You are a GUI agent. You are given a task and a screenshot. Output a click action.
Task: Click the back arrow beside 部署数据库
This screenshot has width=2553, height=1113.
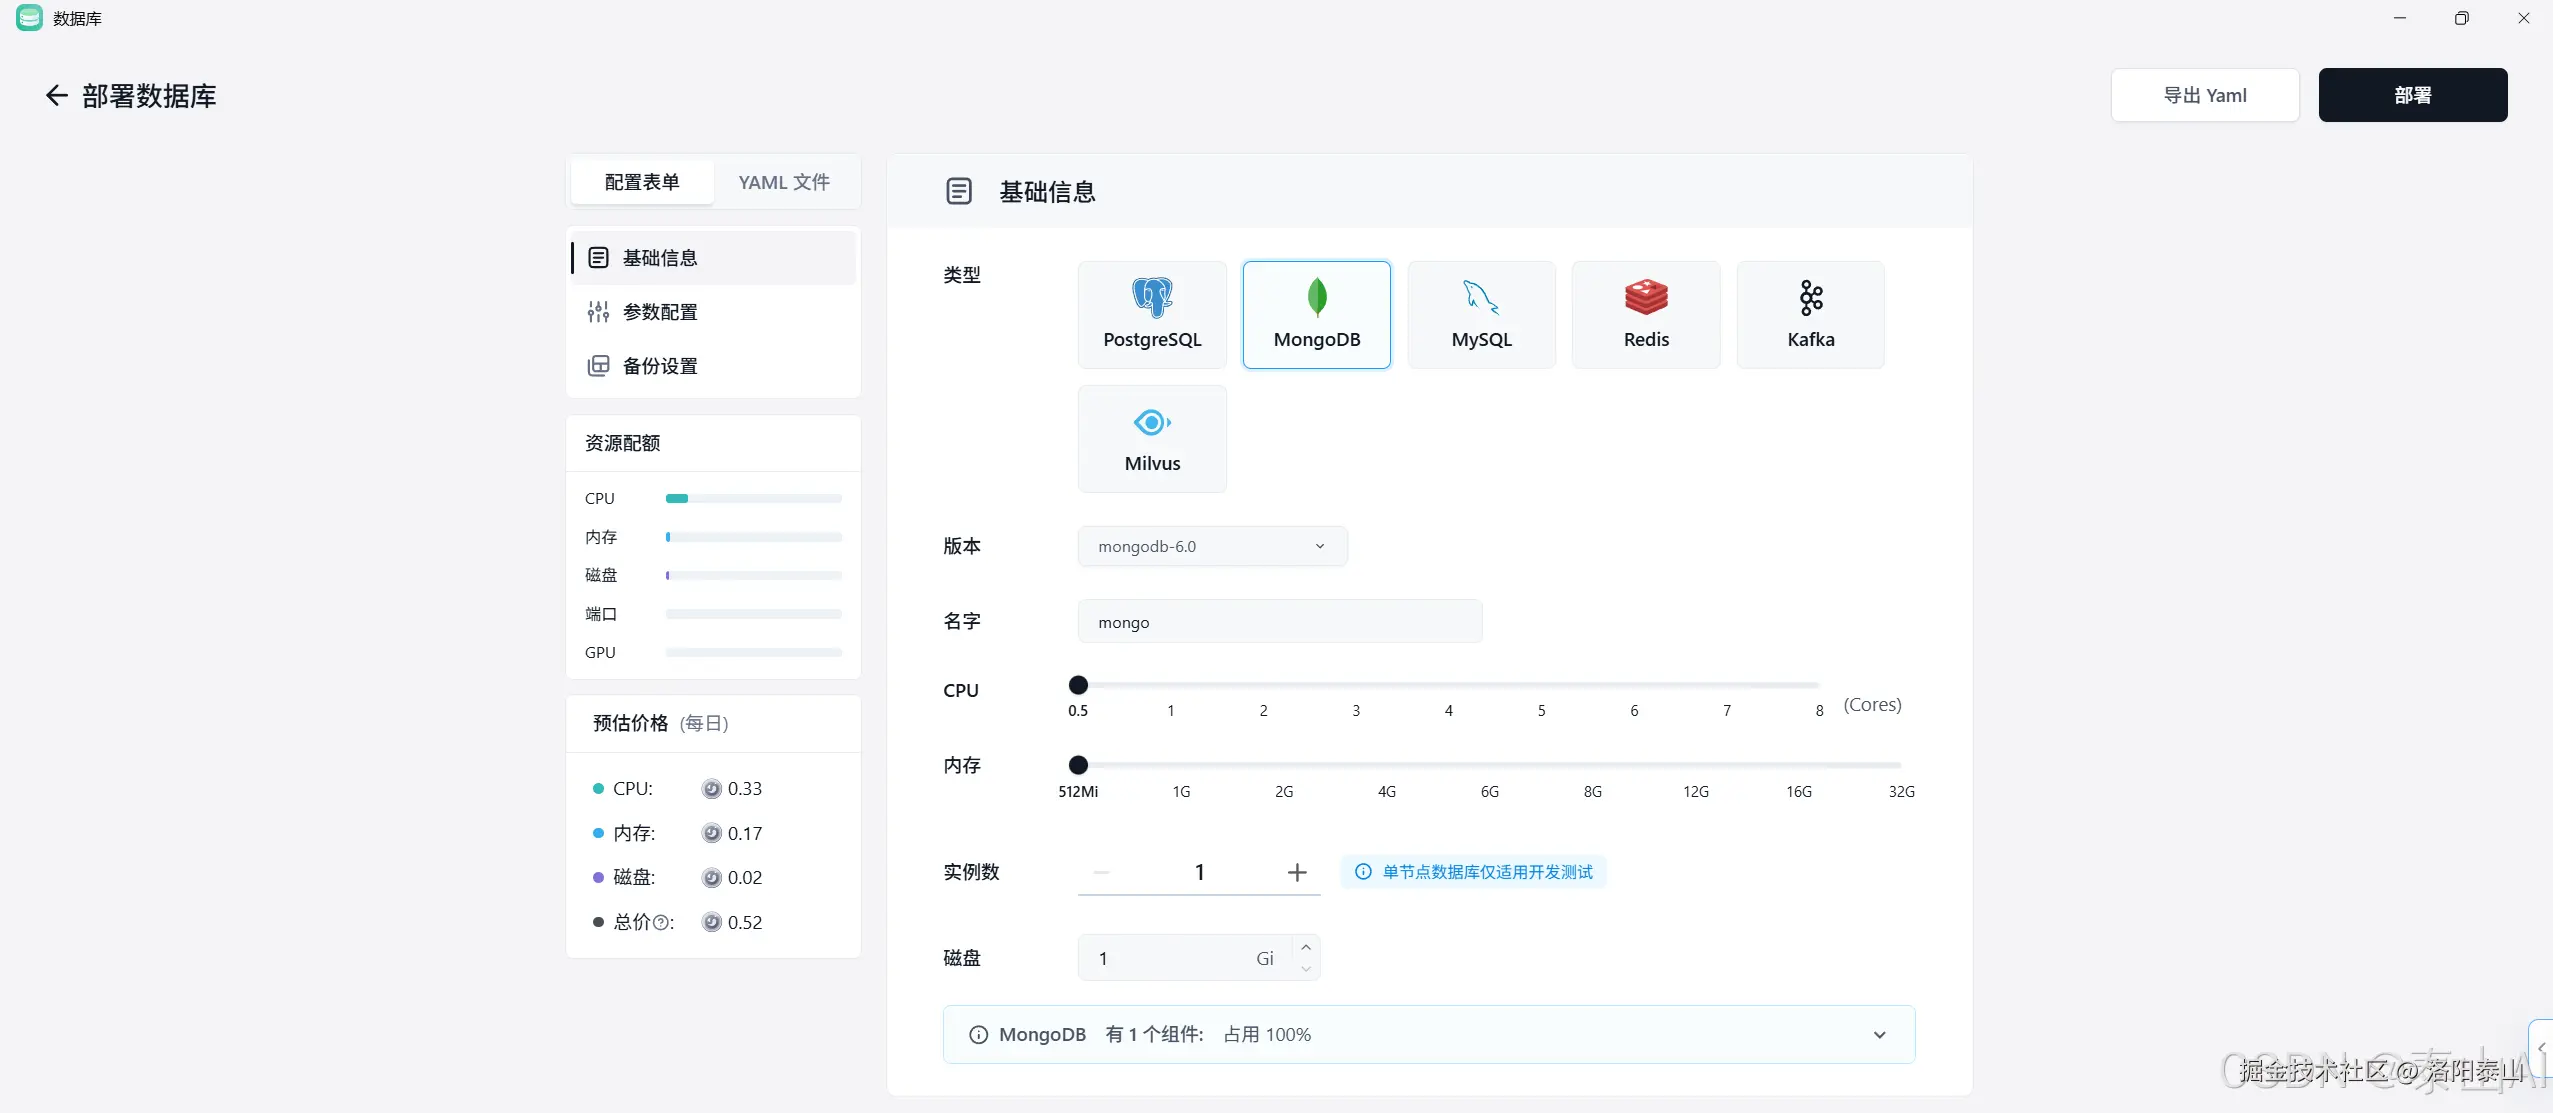click(55, 95)
